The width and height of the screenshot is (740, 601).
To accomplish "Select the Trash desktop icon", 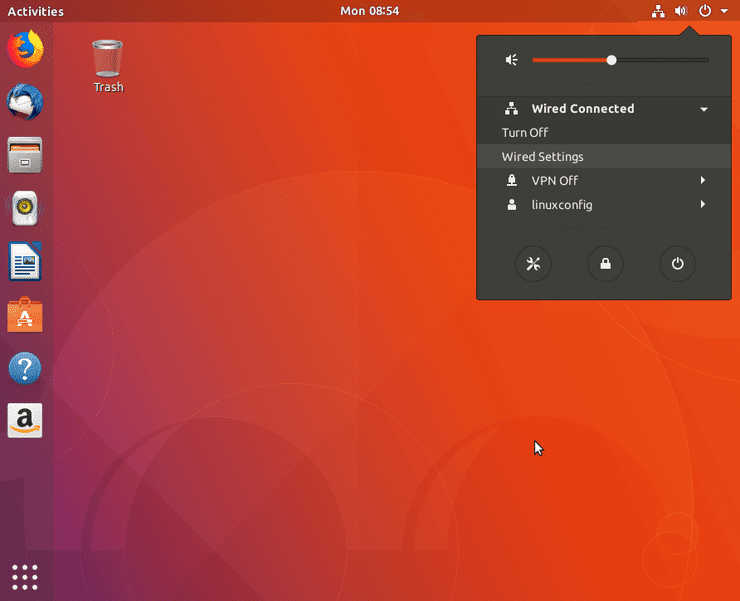I will [108, 58].
